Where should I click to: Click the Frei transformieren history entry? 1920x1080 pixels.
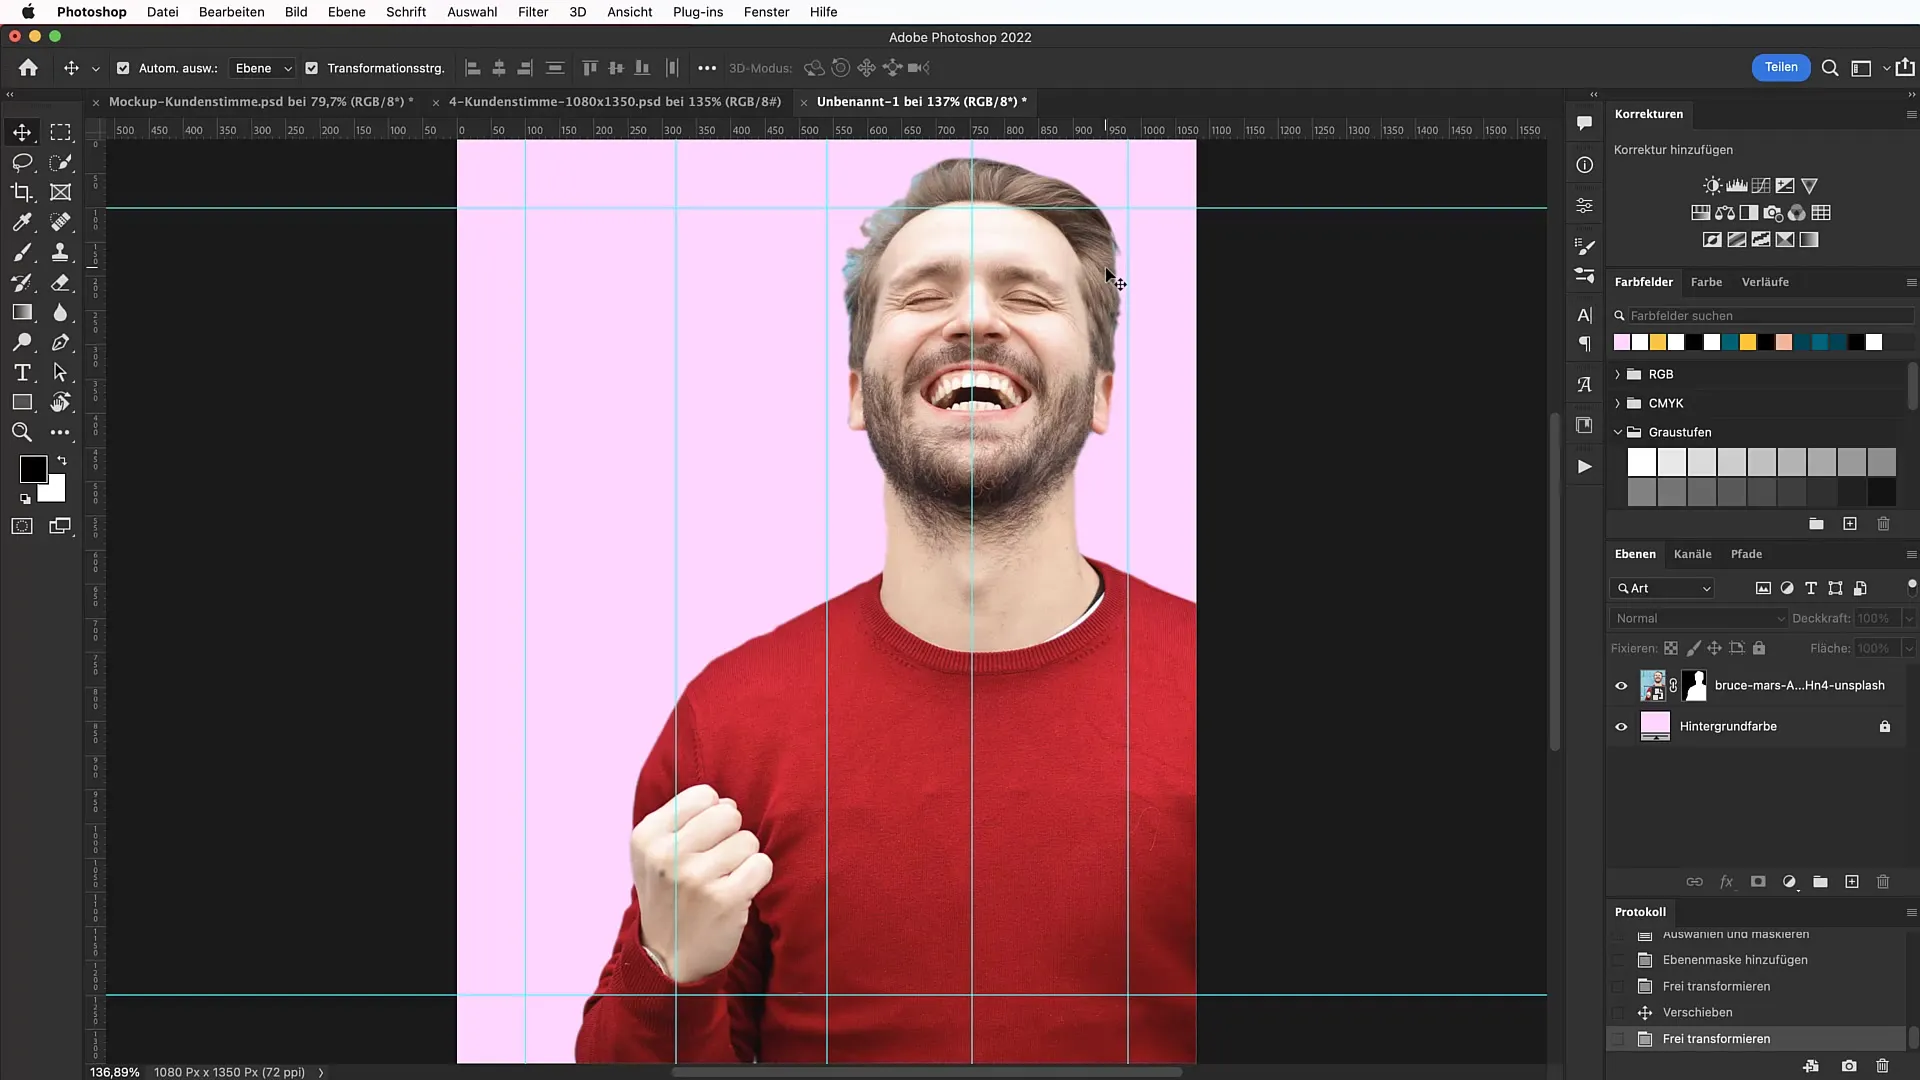(x=1717, y=1038)
